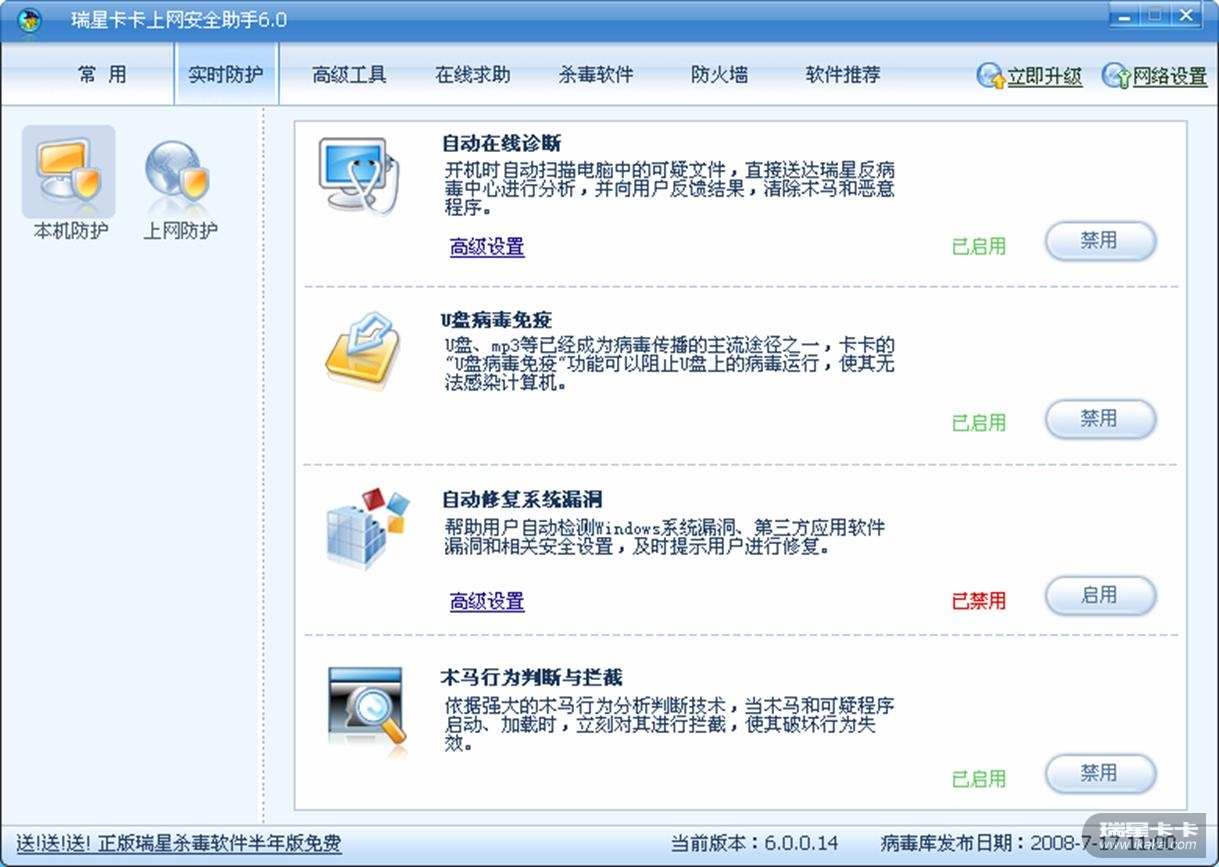Click the 自动在线诊断 heading
Image resolution: width=1219 pixels, height=867 pixels.
502,143
